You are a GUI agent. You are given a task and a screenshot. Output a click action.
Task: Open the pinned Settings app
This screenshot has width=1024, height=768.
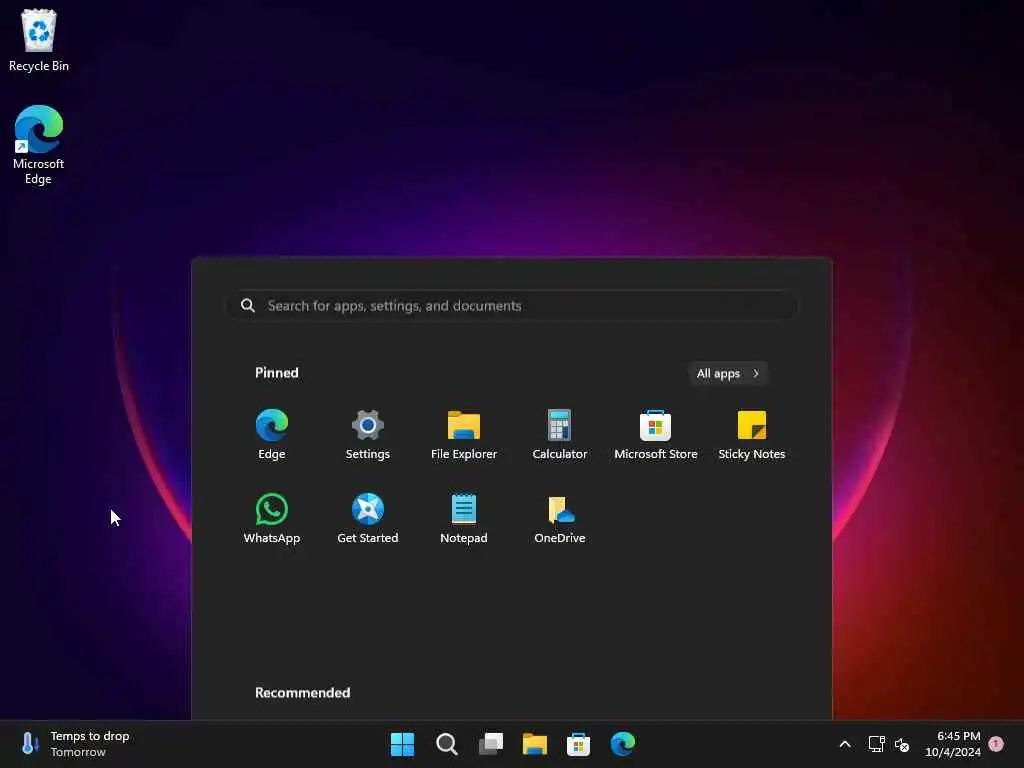point(368,435)
